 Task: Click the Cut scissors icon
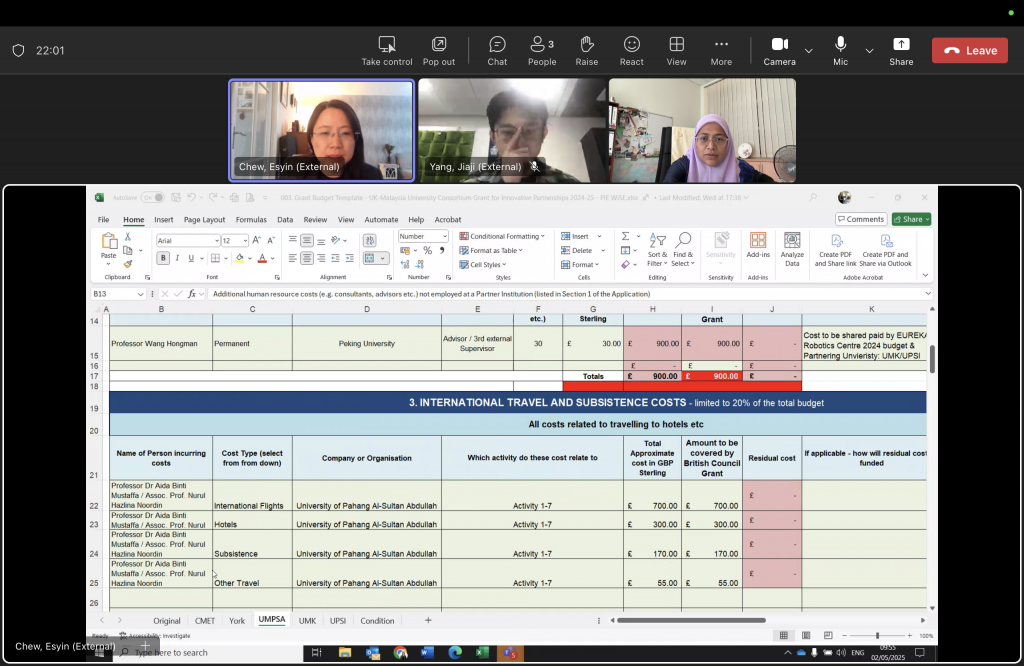(x=128, y=236)
